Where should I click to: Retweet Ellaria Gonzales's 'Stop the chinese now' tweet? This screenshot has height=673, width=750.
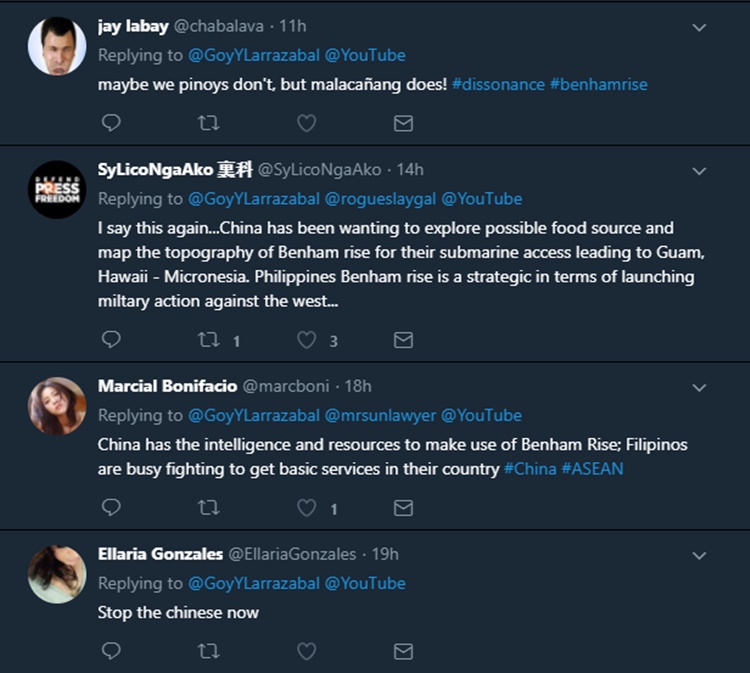210,651
